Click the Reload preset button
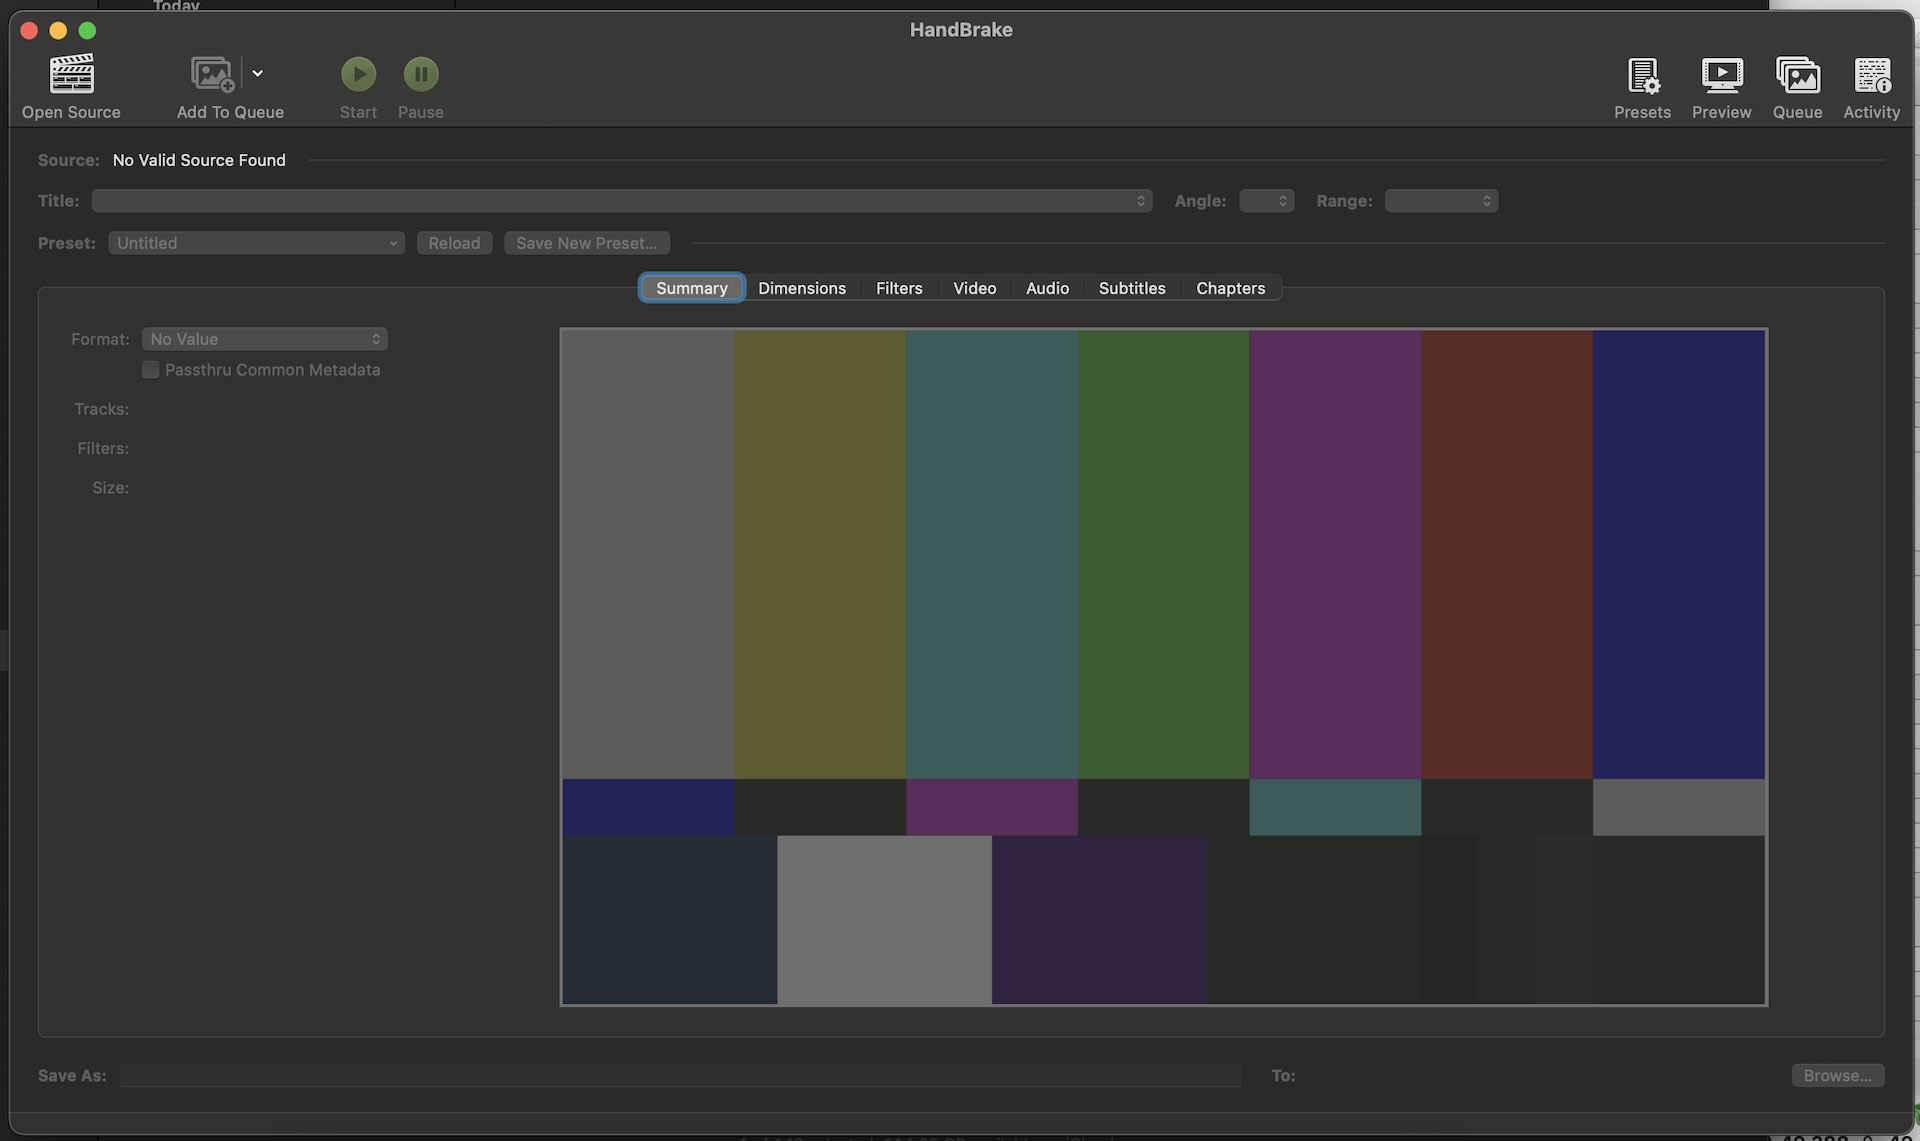The height and width of the screenshot is (1141, 1920). click(454, 243)
